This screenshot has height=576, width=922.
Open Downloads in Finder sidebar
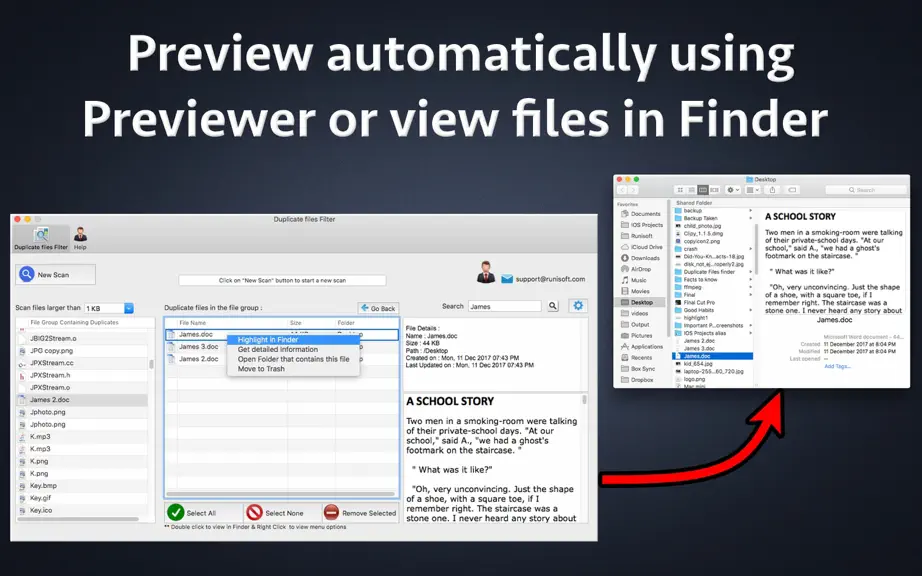tap(640, 258)
